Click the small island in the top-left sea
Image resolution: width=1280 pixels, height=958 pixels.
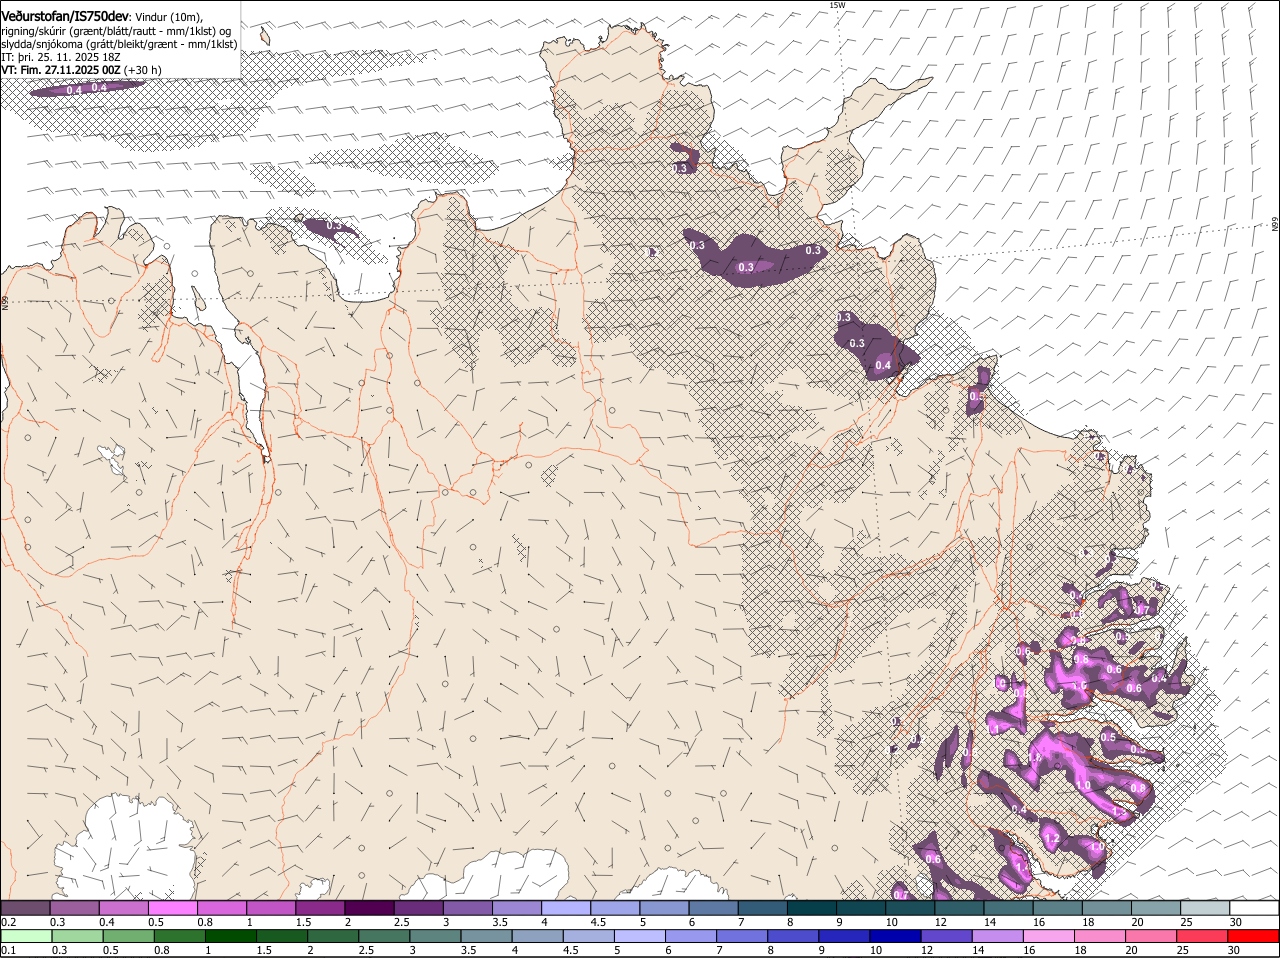tap(265, 37)
